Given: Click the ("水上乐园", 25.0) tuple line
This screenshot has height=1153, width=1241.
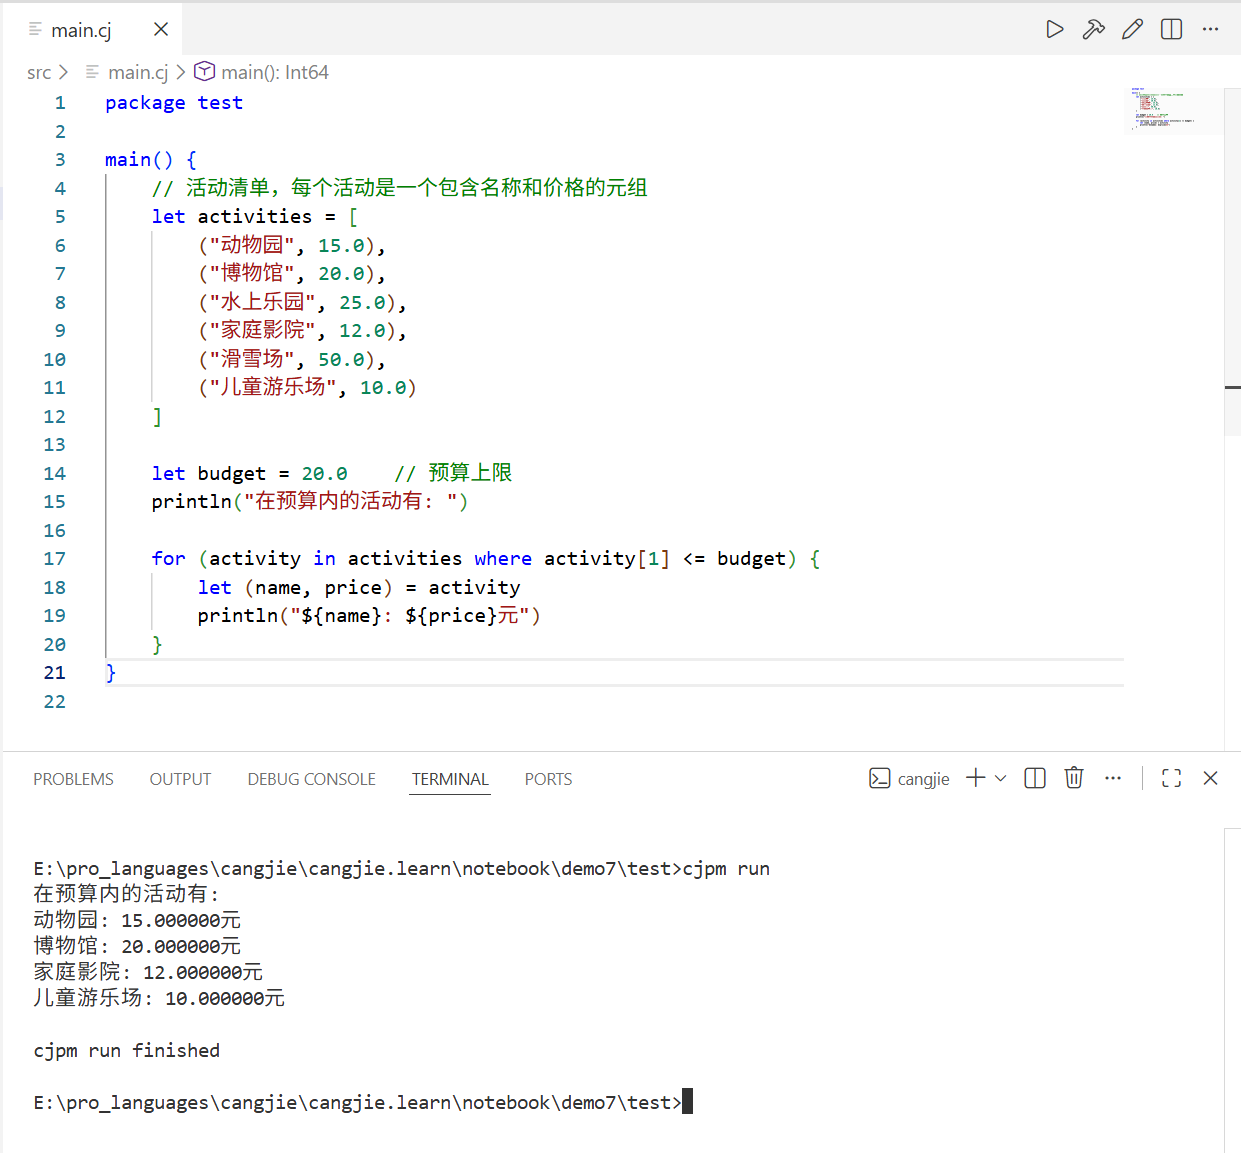Looking at the screenshot, I should 303,303.
